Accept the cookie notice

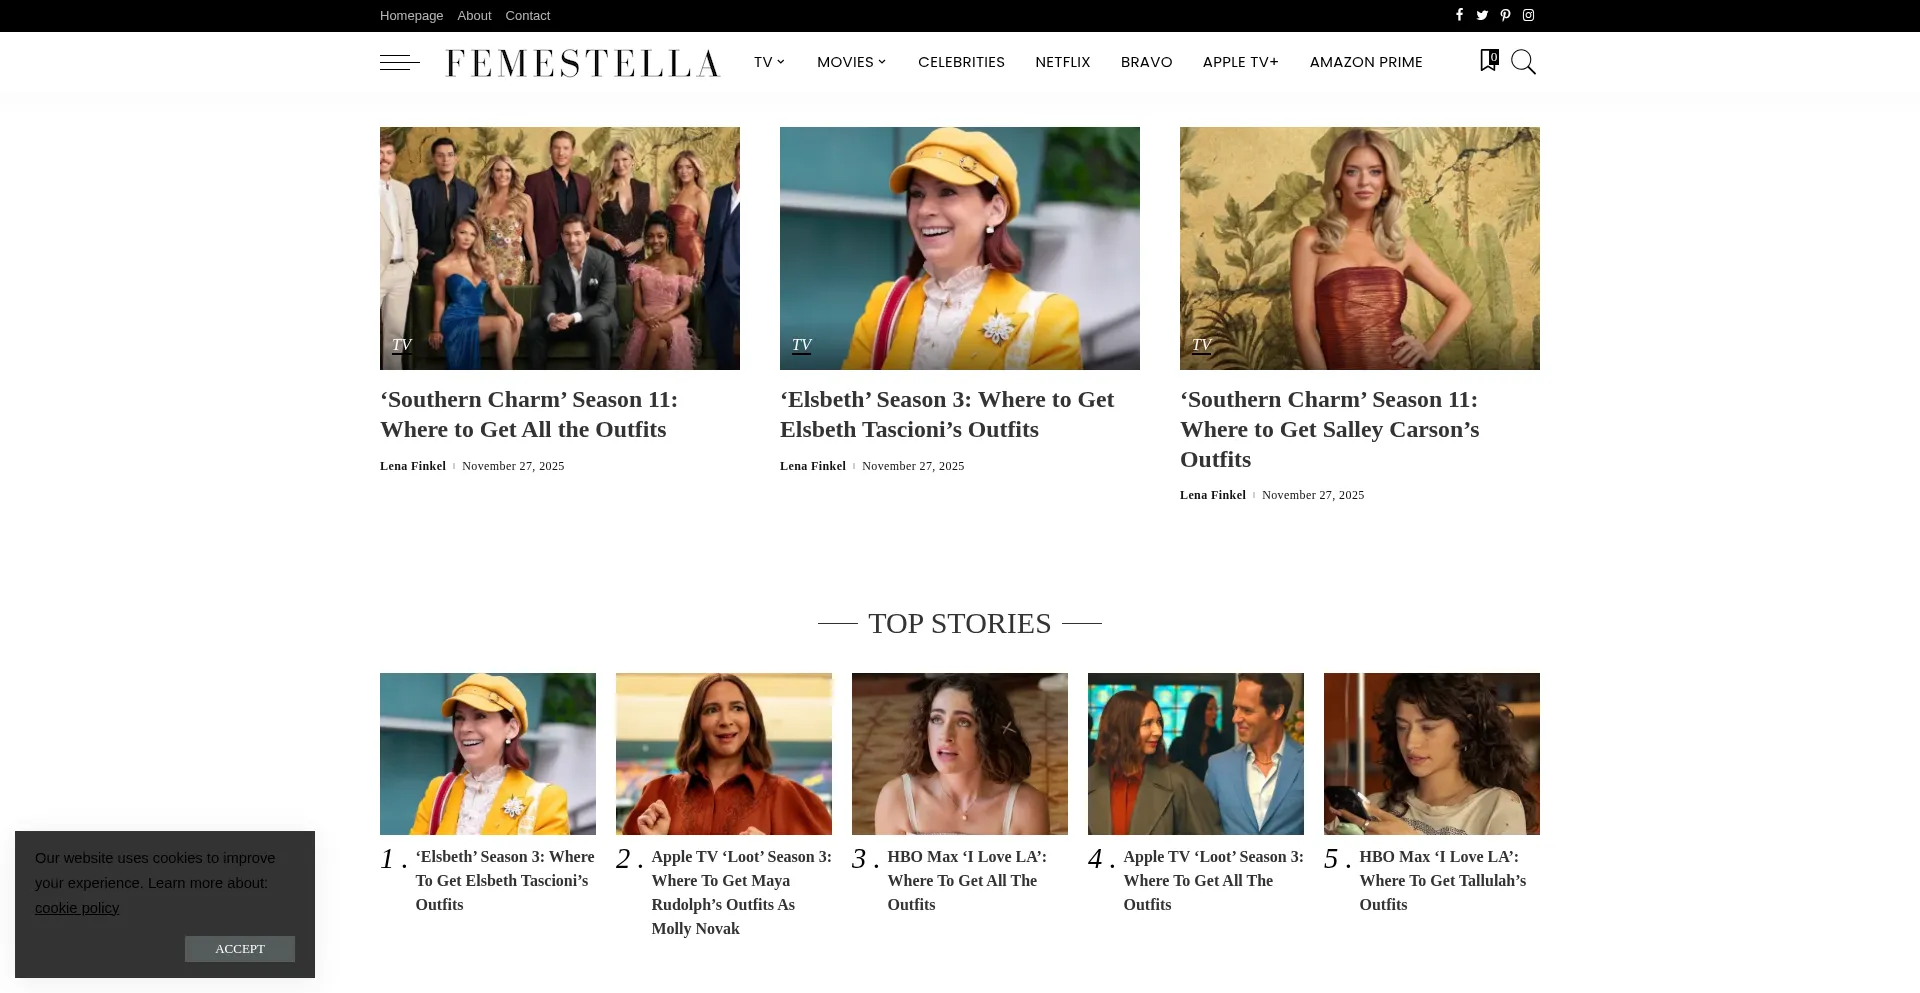(240, 949)
